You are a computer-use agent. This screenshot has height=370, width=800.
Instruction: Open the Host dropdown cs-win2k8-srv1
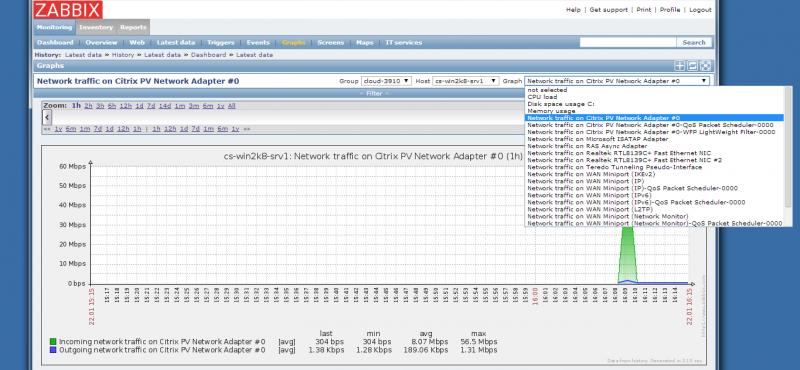466,81
